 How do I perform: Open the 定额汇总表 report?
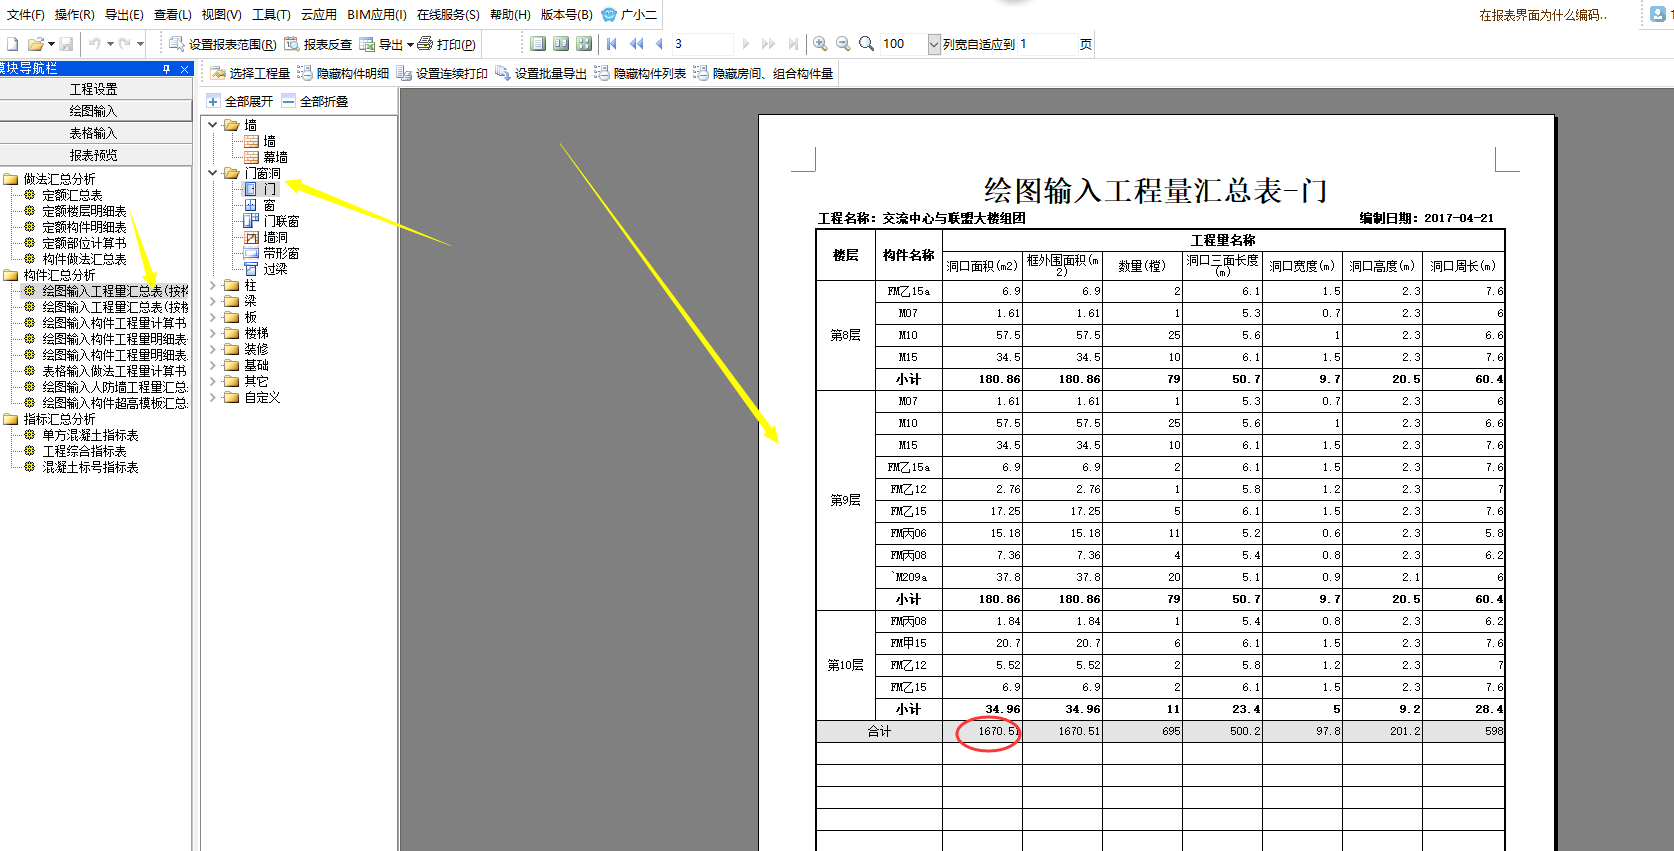click(72, 195)
